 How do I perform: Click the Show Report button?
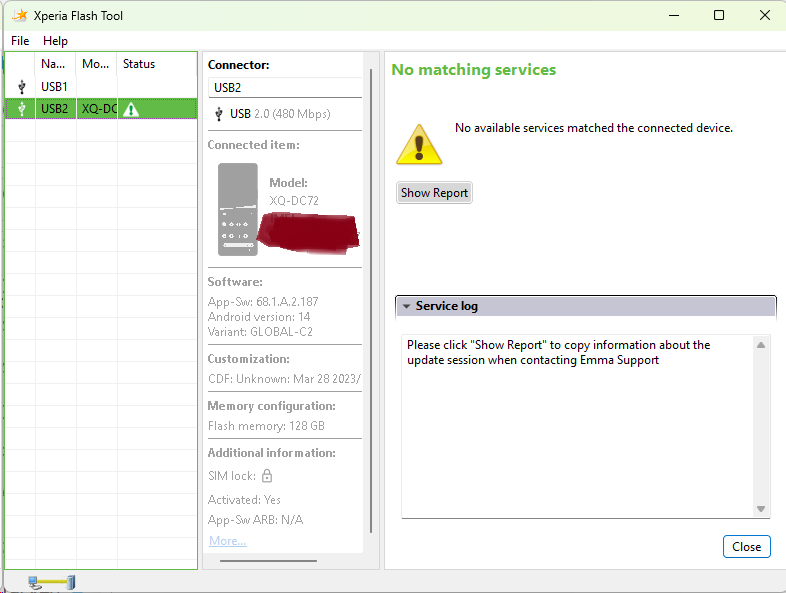coord(434,192)
